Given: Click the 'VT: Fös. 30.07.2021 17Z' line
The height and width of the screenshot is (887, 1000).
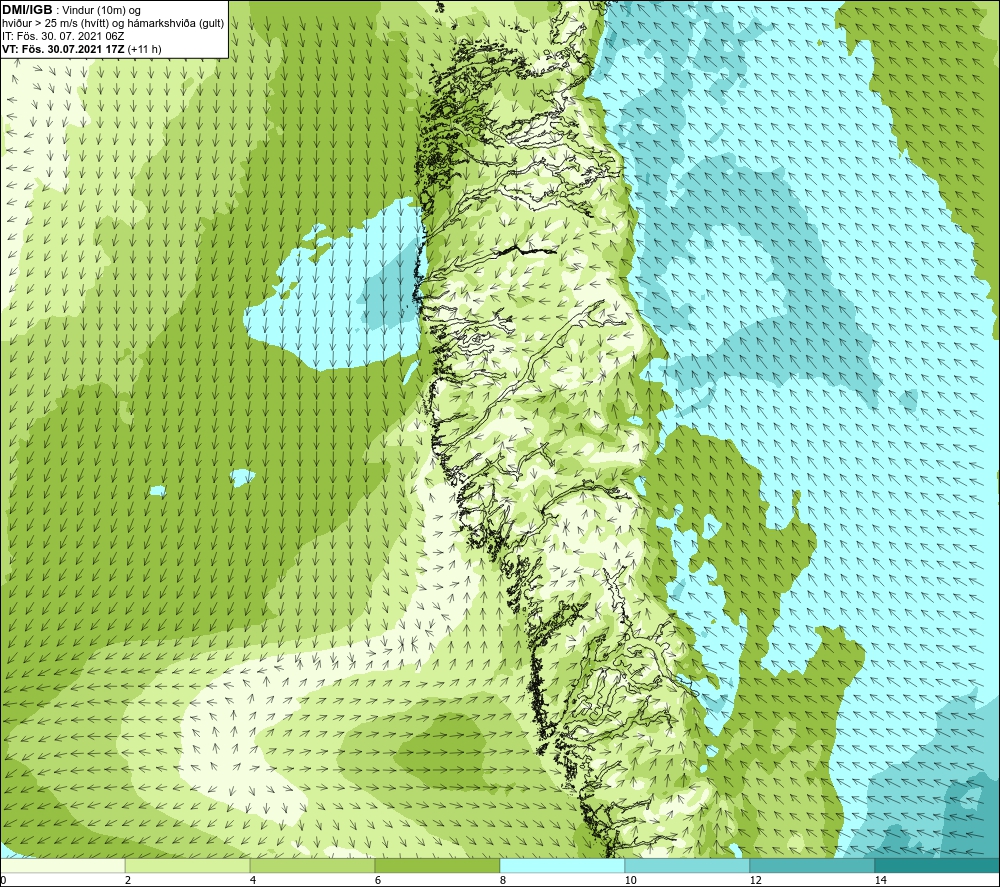Looking at the screenshot, I should coord(63,49).
